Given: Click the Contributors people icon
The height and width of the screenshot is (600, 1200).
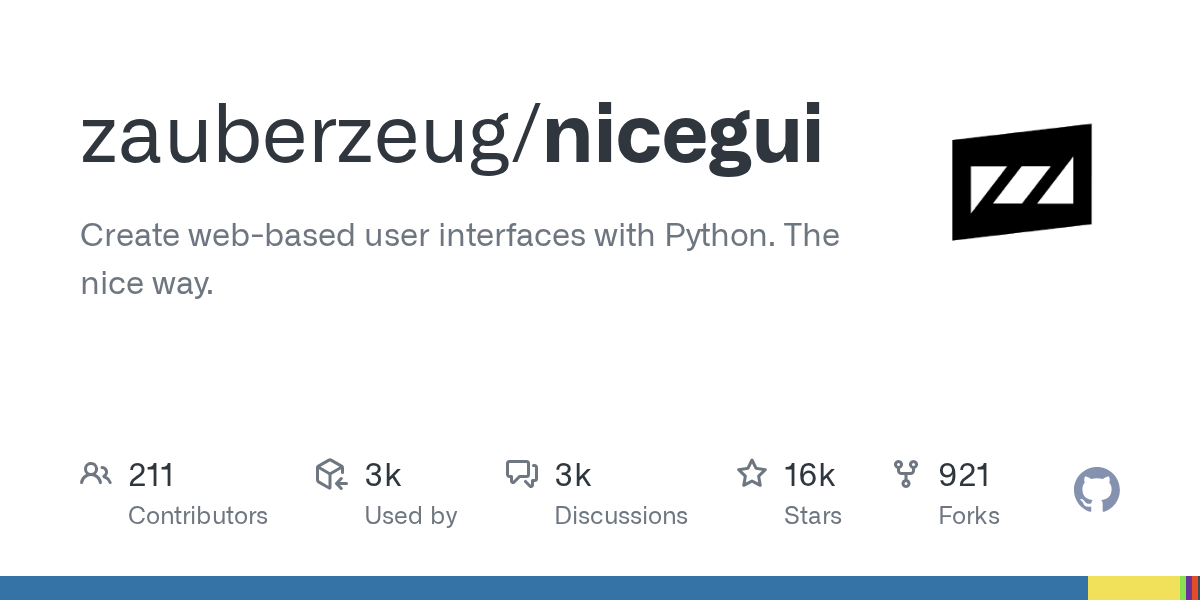Looking at the screenshot, I should pyautogui.click(x=96, y=474).
